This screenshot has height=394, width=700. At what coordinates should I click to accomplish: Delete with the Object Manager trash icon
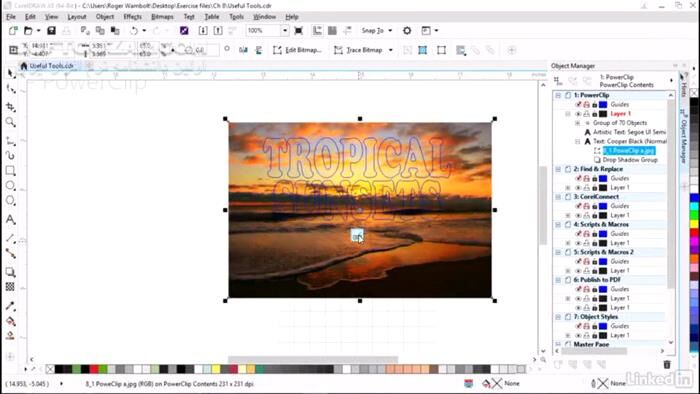point(667,365)
